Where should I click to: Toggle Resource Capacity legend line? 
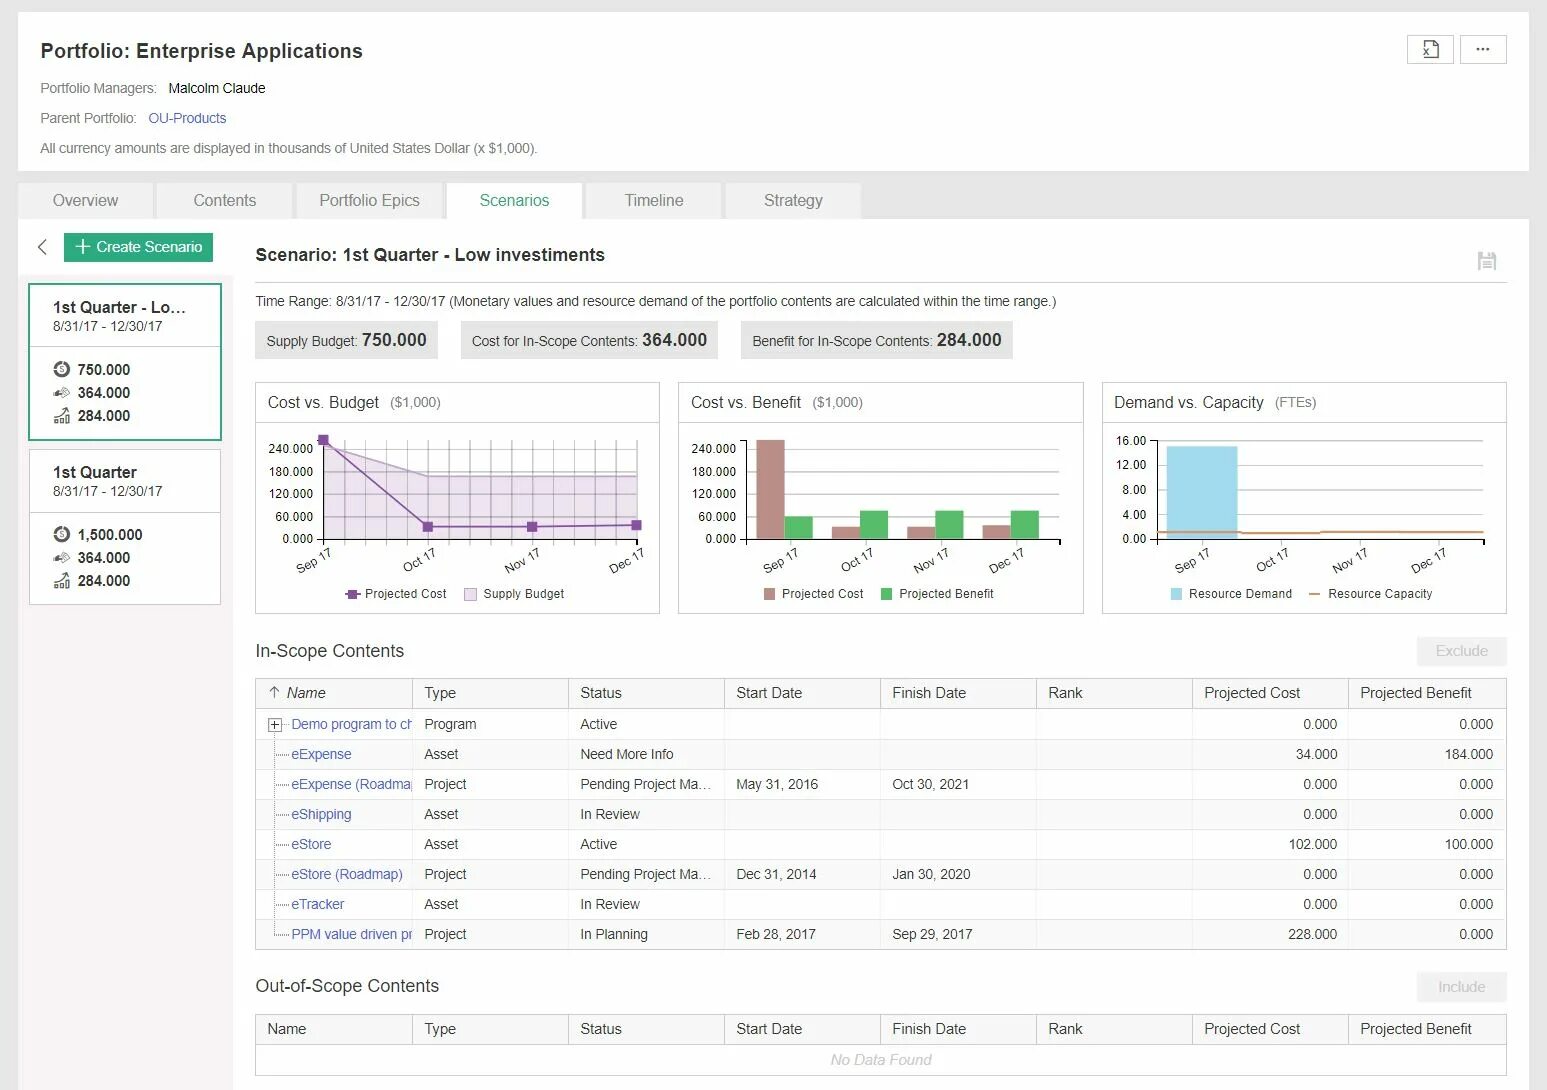[1315, 594]
